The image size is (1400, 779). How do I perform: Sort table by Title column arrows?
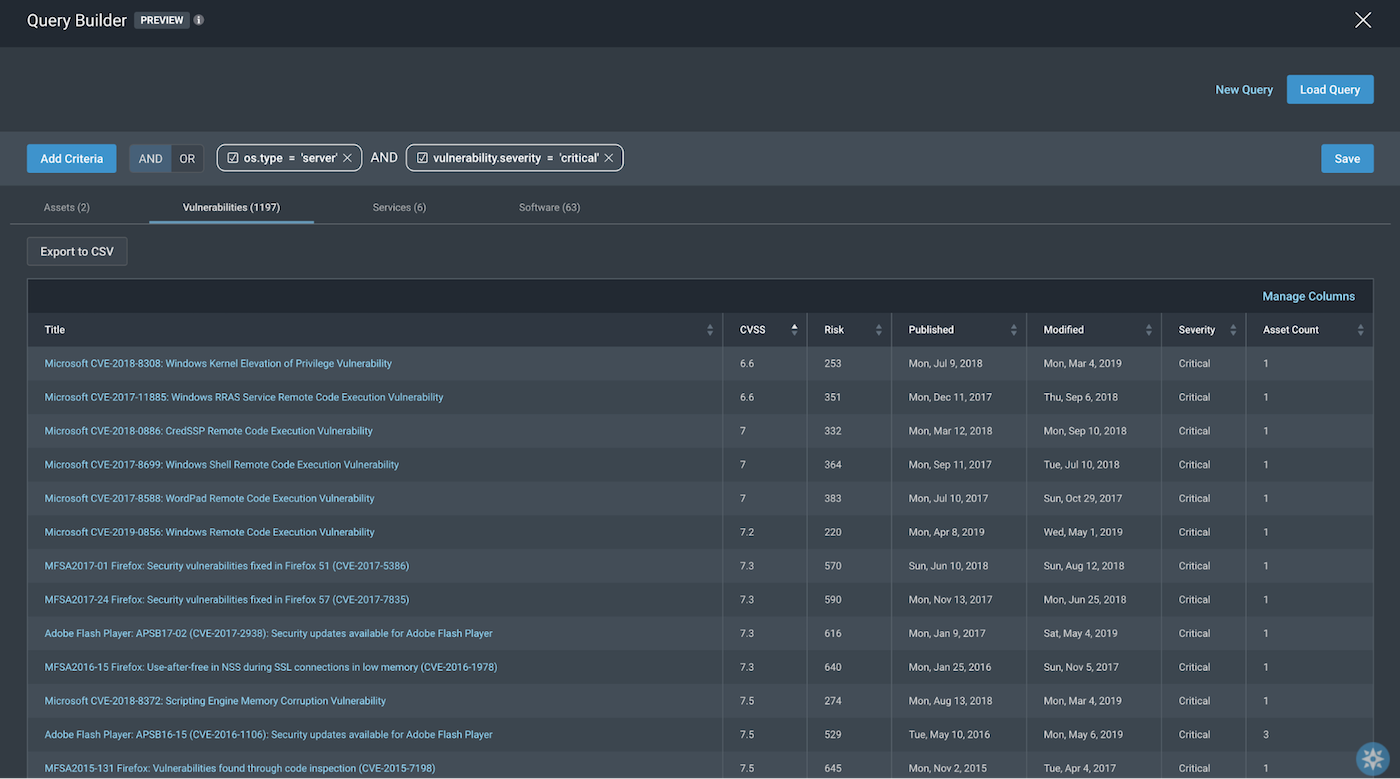point(710,330)
